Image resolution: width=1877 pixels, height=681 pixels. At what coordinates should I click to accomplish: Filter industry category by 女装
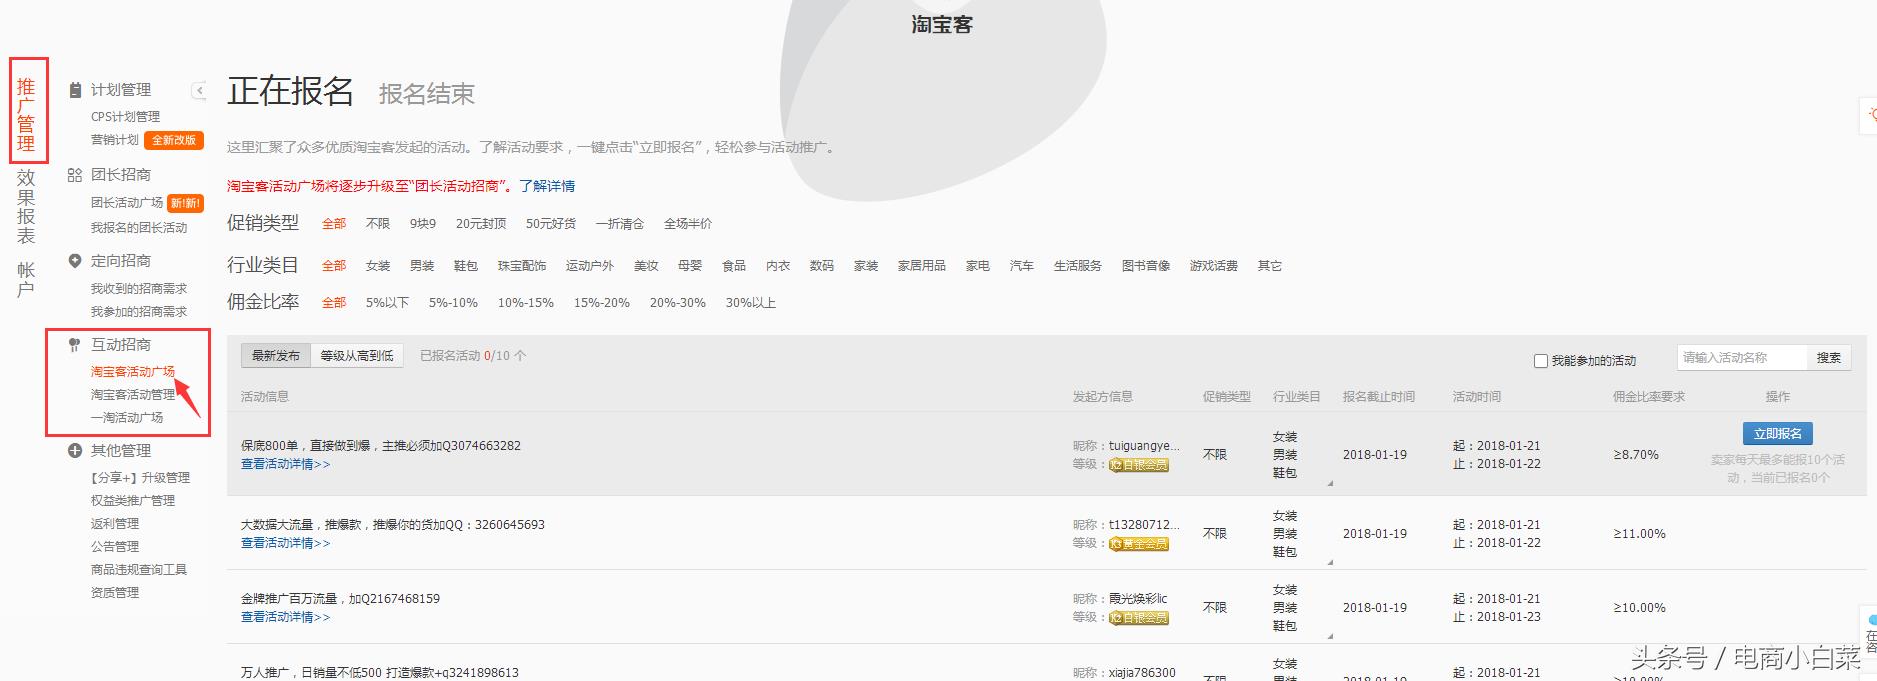[x=378, y=266]
